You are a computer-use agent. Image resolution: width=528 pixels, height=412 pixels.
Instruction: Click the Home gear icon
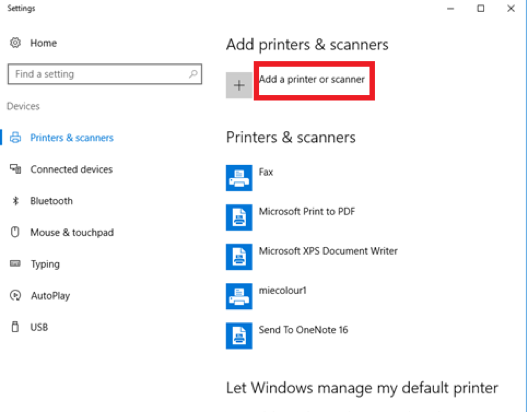click(x=15, y=43)
